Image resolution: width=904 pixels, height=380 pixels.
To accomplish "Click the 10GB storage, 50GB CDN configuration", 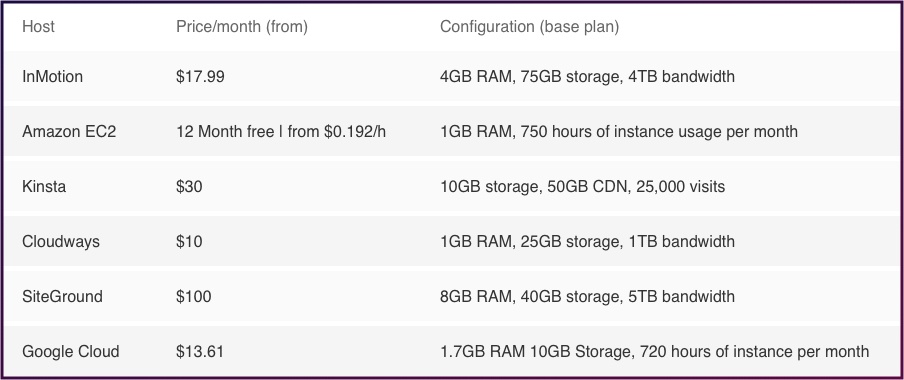I will pos(582,186).
